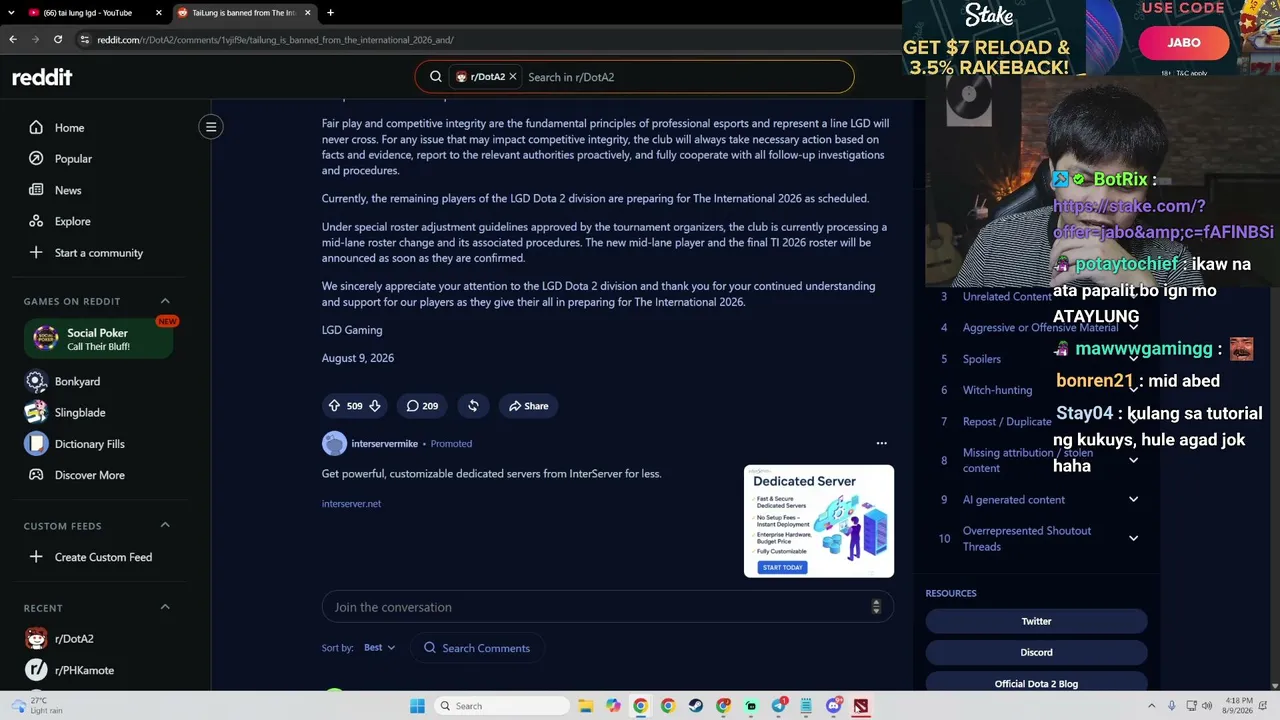1280x720 pixels.
Task: Open the Official Dota 2 Blog button
Action: (1036, 683)
